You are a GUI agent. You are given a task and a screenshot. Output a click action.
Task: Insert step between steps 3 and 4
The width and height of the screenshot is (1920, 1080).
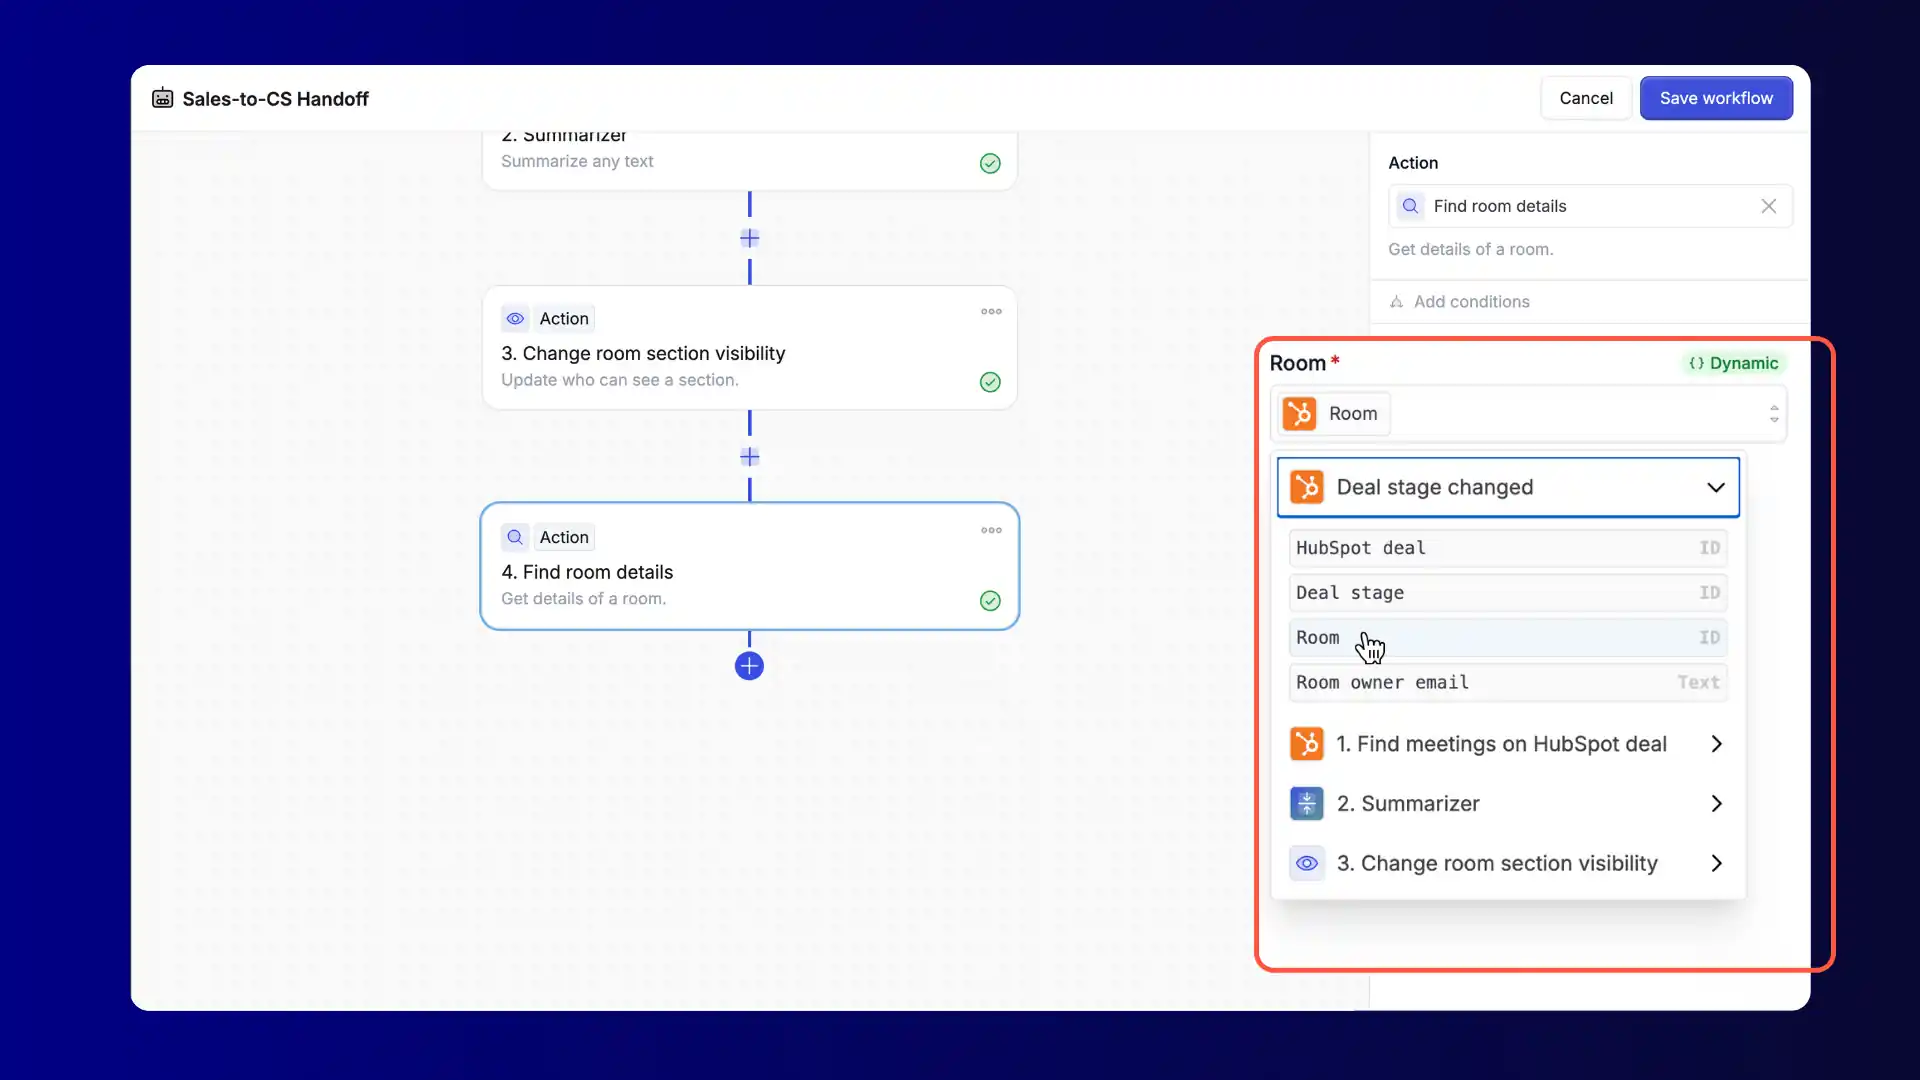(x=749, y=457)
